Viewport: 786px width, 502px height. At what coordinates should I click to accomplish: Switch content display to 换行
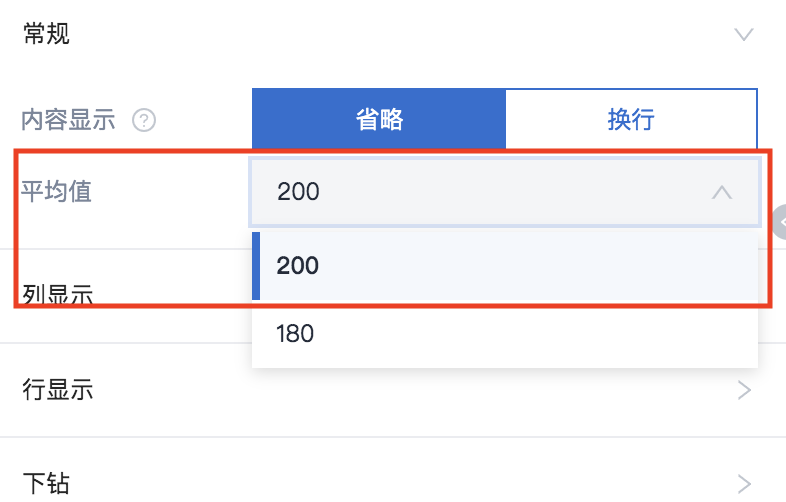click(x=631, y=119)
